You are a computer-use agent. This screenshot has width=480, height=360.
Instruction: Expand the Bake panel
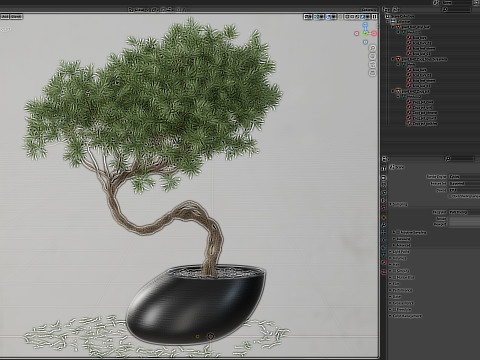(395, 296)
